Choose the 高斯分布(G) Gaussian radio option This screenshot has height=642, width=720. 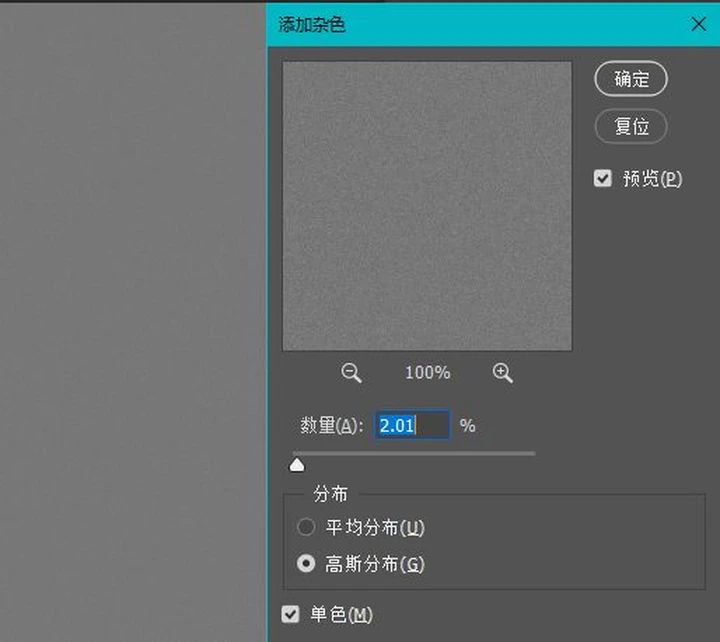[x=306, y=564]
